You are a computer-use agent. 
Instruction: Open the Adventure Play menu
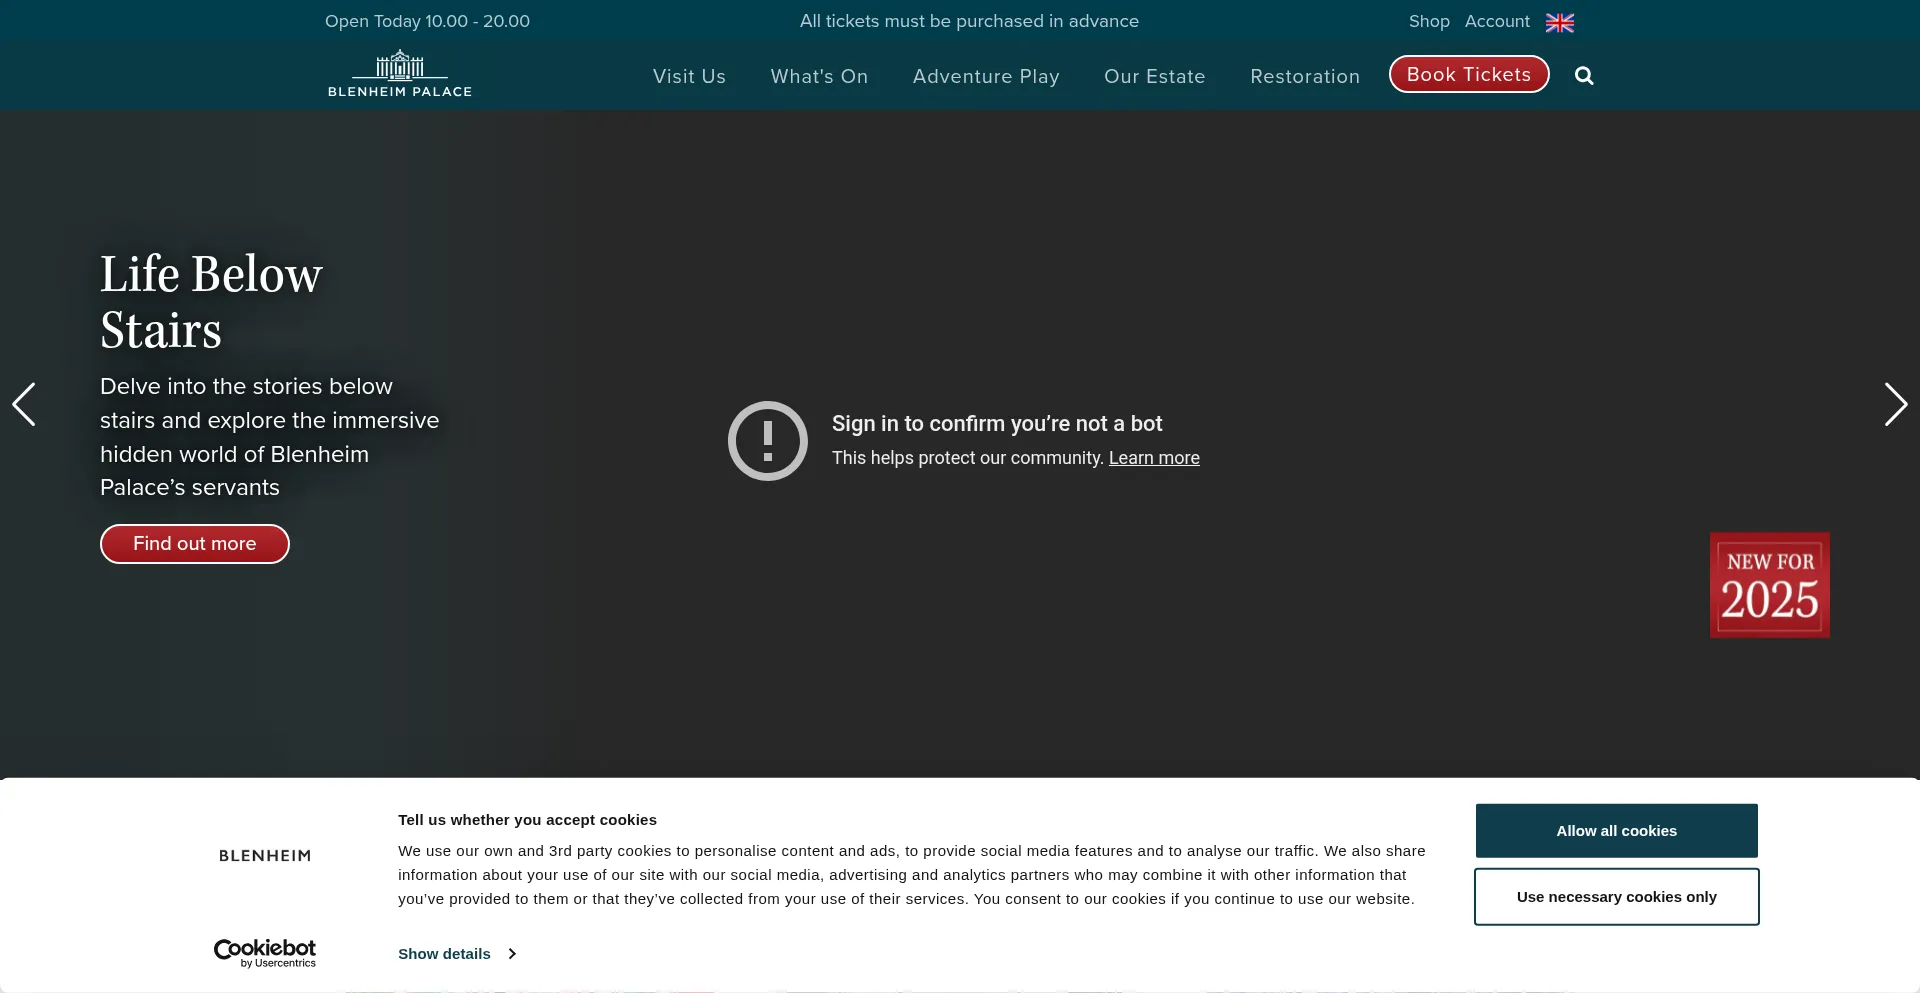tap(986, 77)
